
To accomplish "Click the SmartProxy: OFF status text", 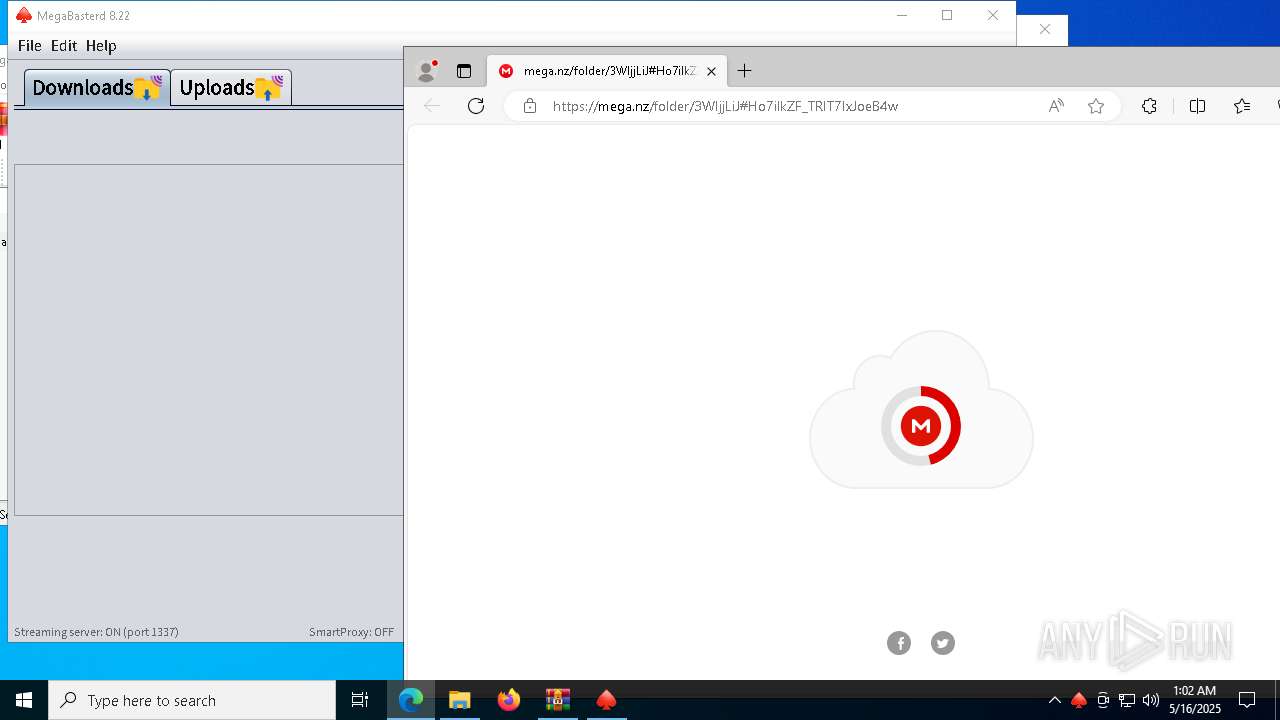I will [351, 632].
